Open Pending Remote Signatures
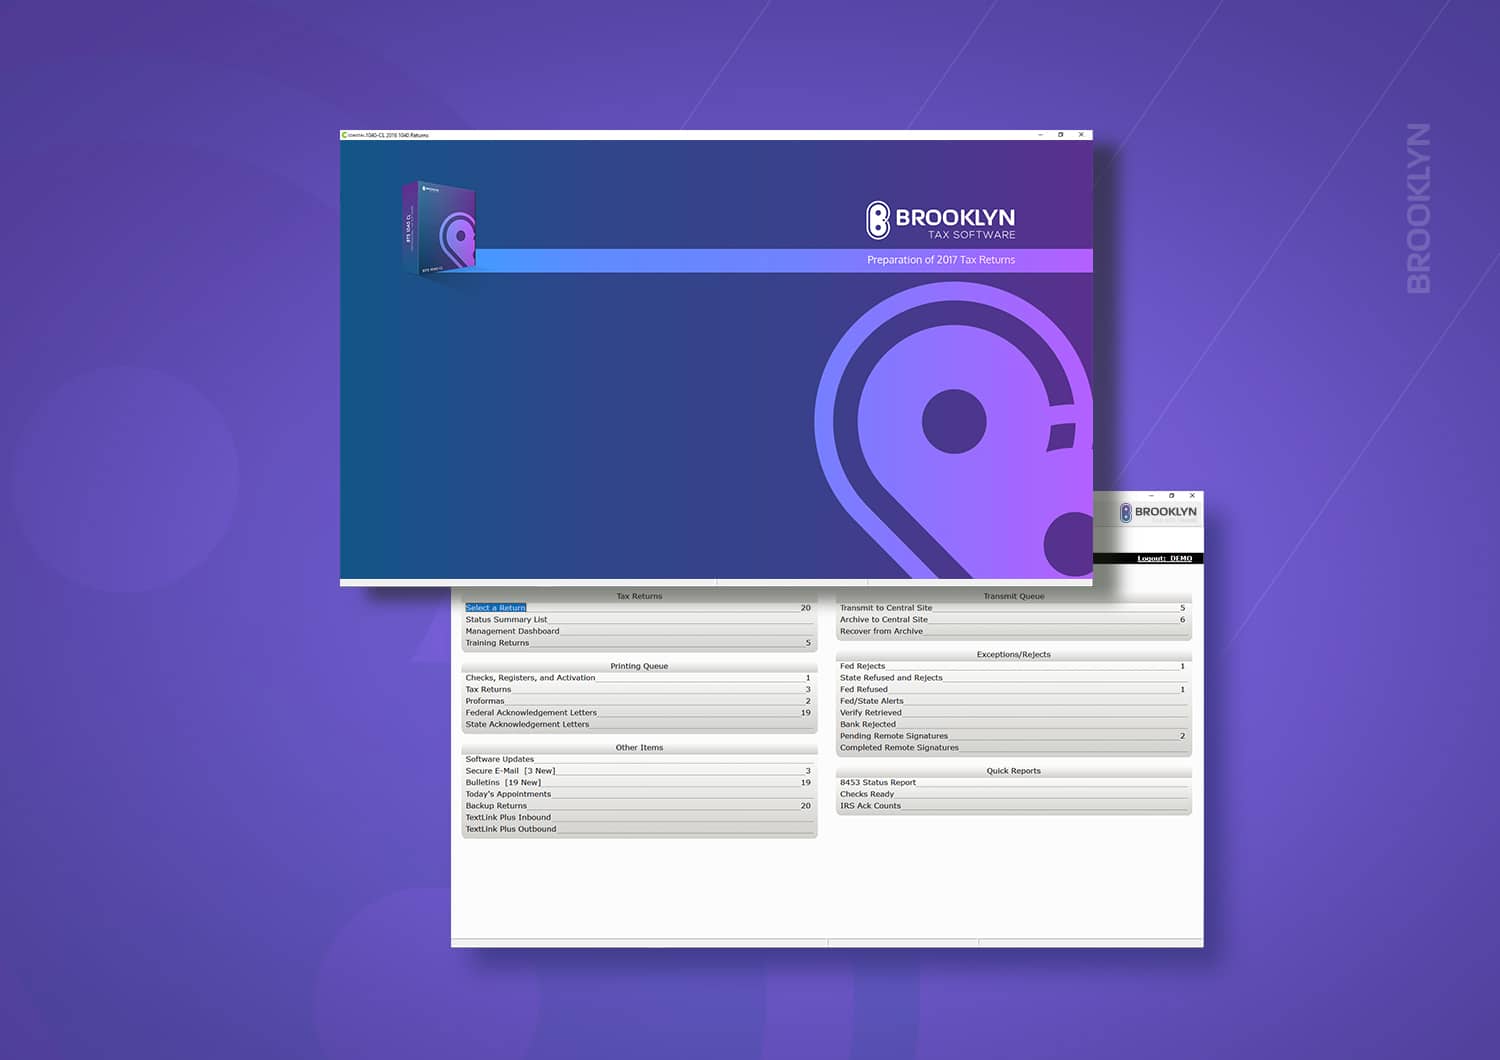The width and height of the screenshot is (1500, 1060). 894,736
